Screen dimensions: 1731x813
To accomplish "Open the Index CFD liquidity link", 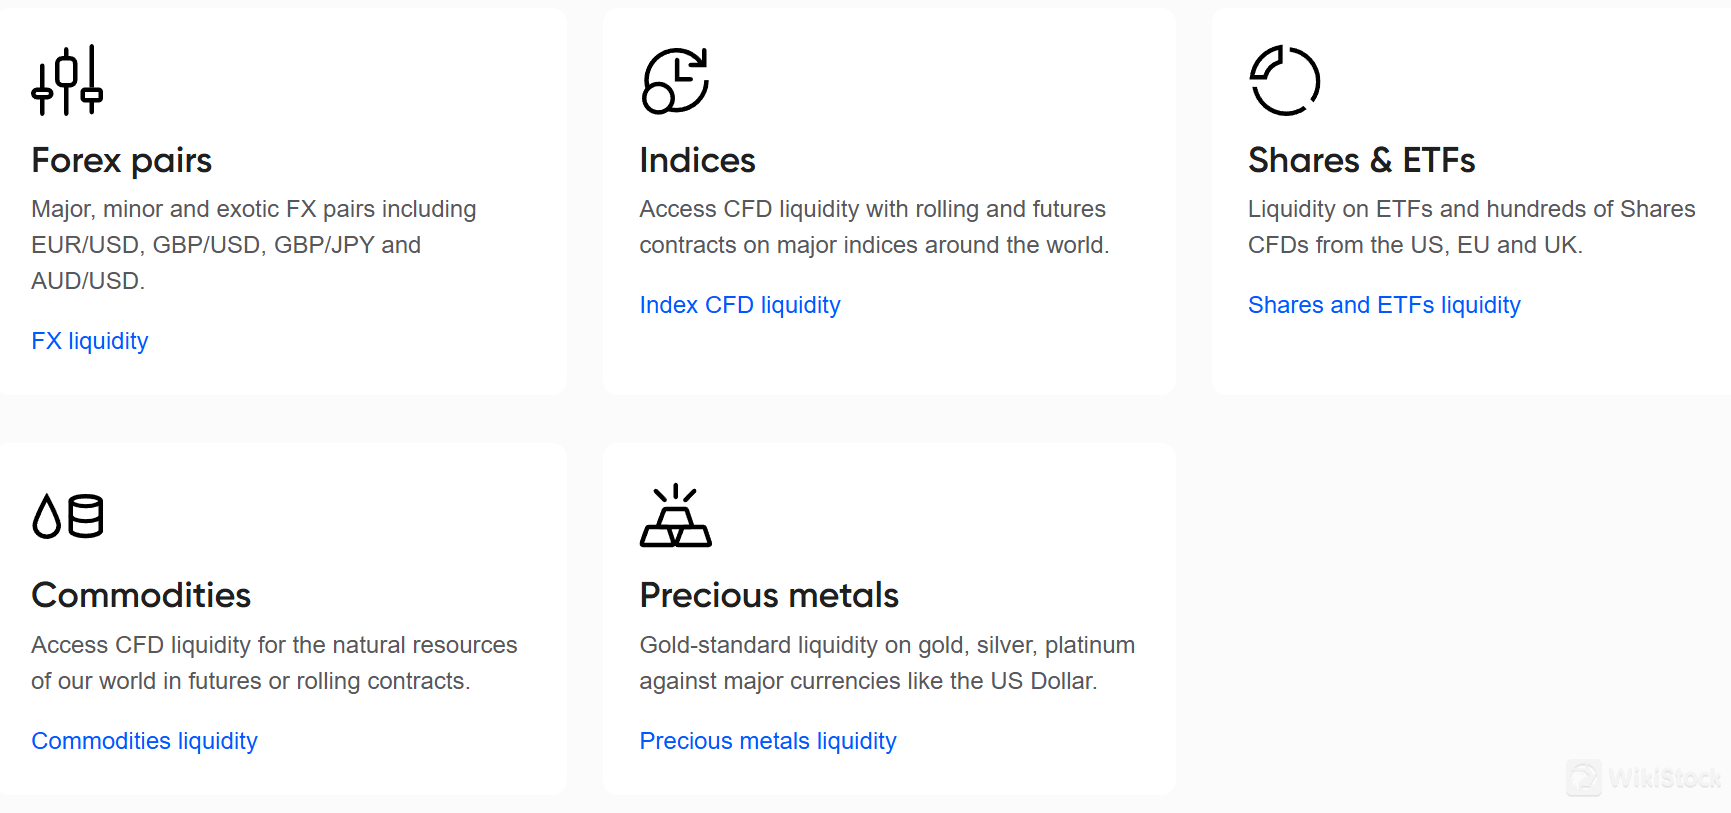I will pyautogui.click(x=740, y=305).
